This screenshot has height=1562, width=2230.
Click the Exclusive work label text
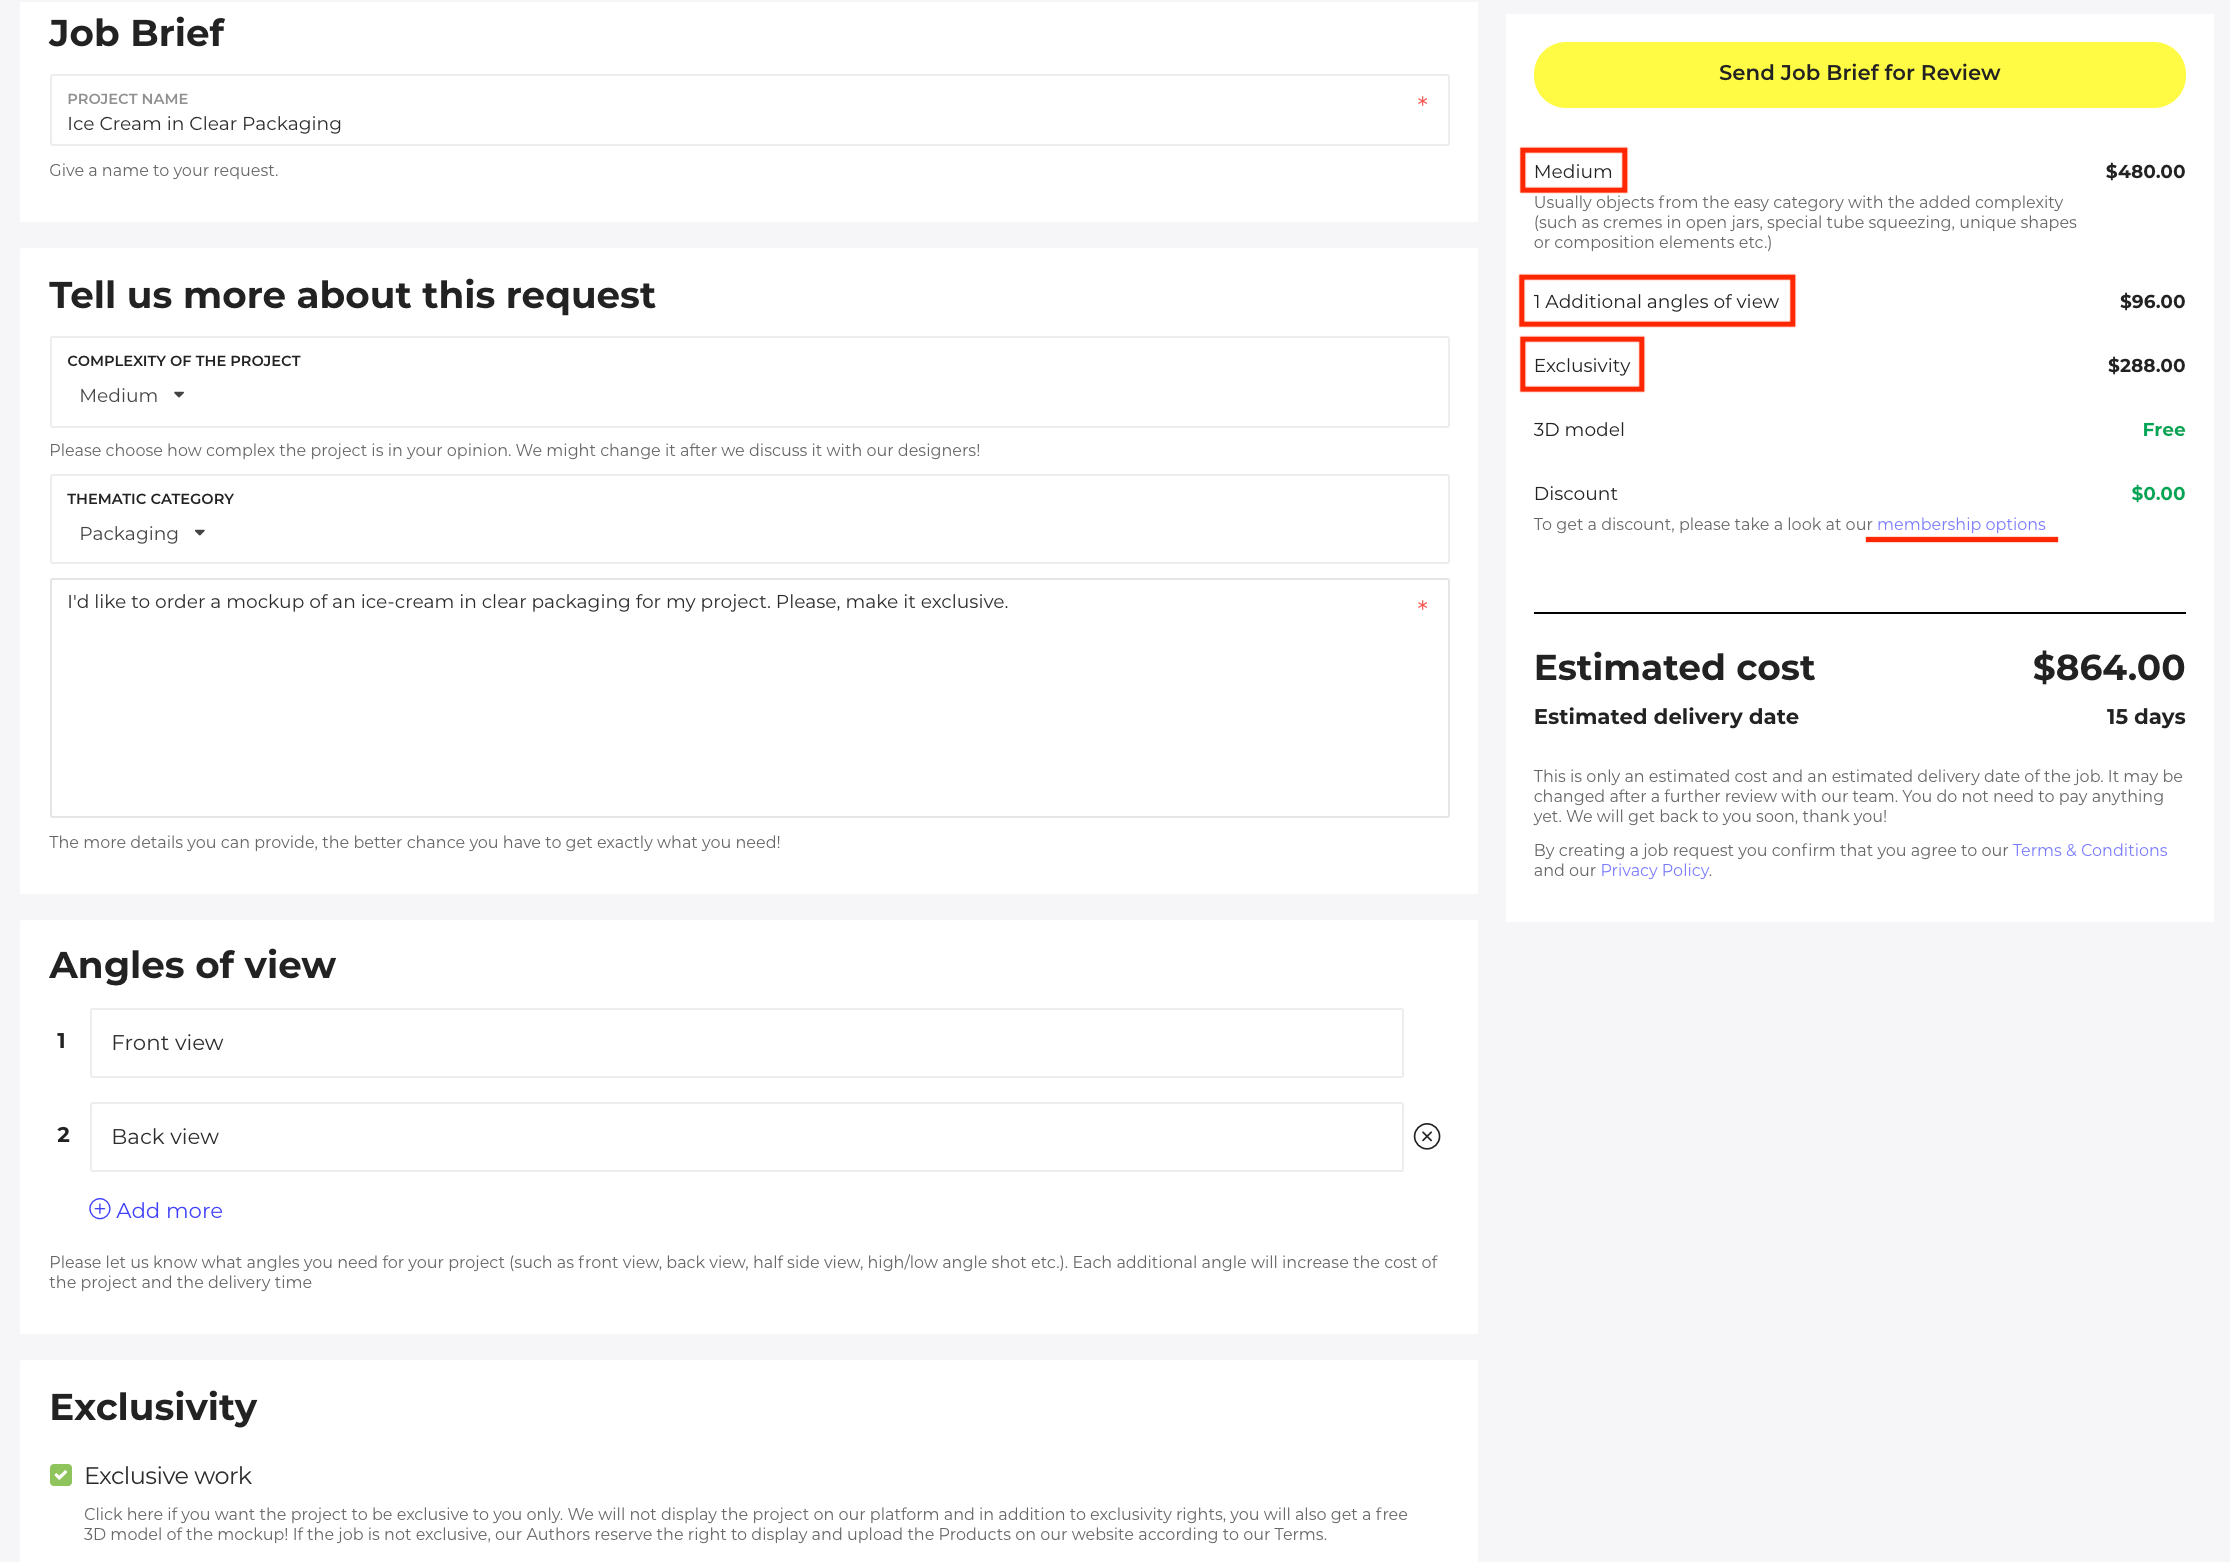pos(168,1476)
